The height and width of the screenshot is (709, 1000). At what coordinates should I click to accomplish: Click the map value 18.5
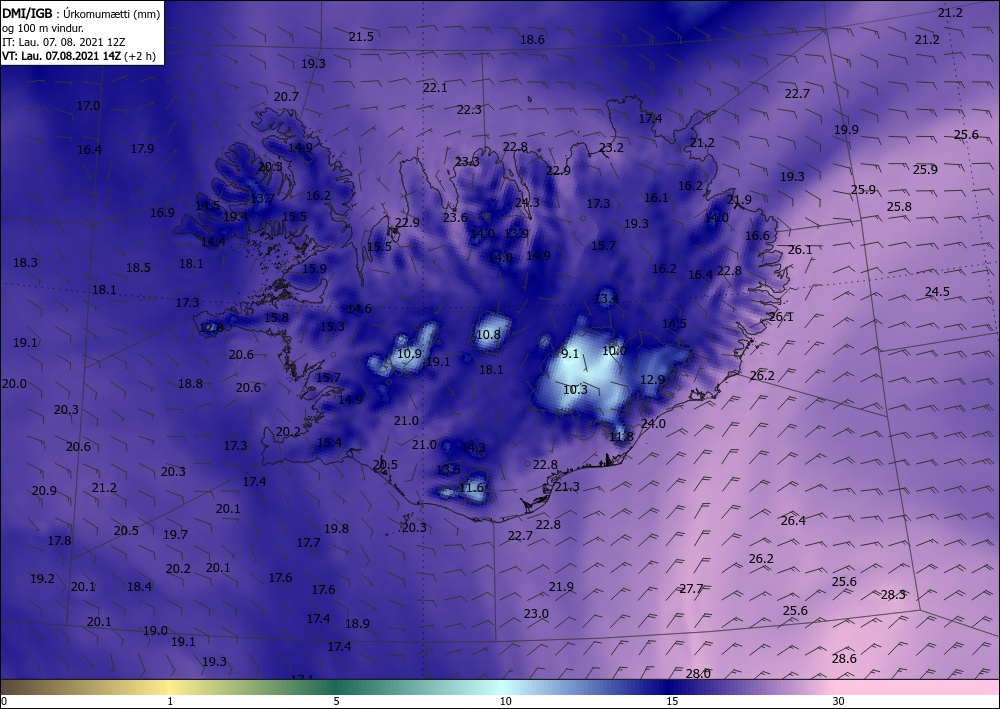click(x=138, y=267)
